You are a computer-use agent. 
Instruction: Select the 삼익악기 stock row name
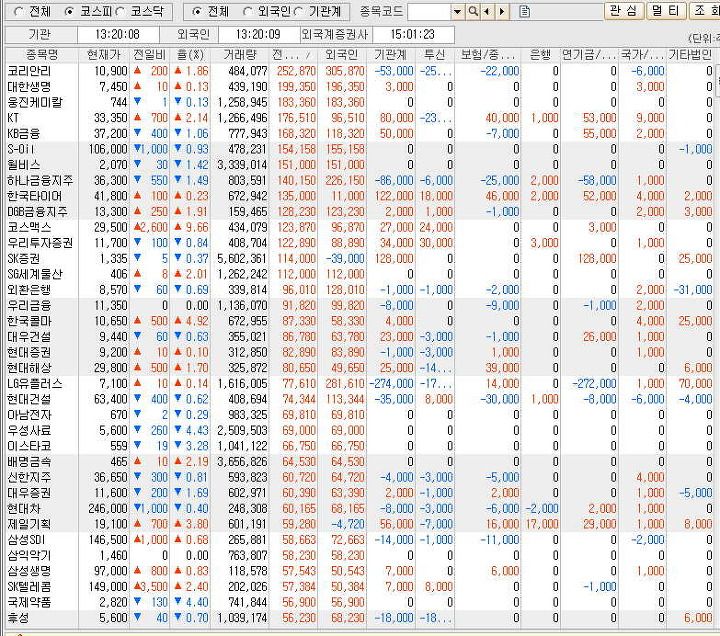[29, 555]
